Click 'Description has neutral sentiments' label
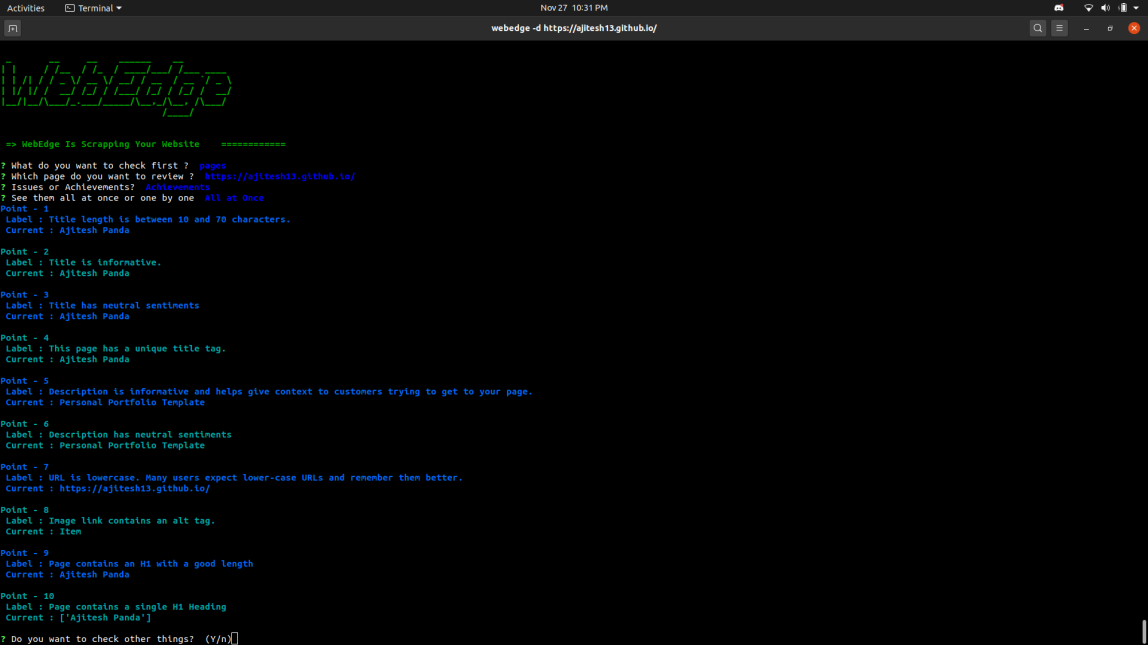The width and height of the screenshot is (1148, 645). [140, 435]
